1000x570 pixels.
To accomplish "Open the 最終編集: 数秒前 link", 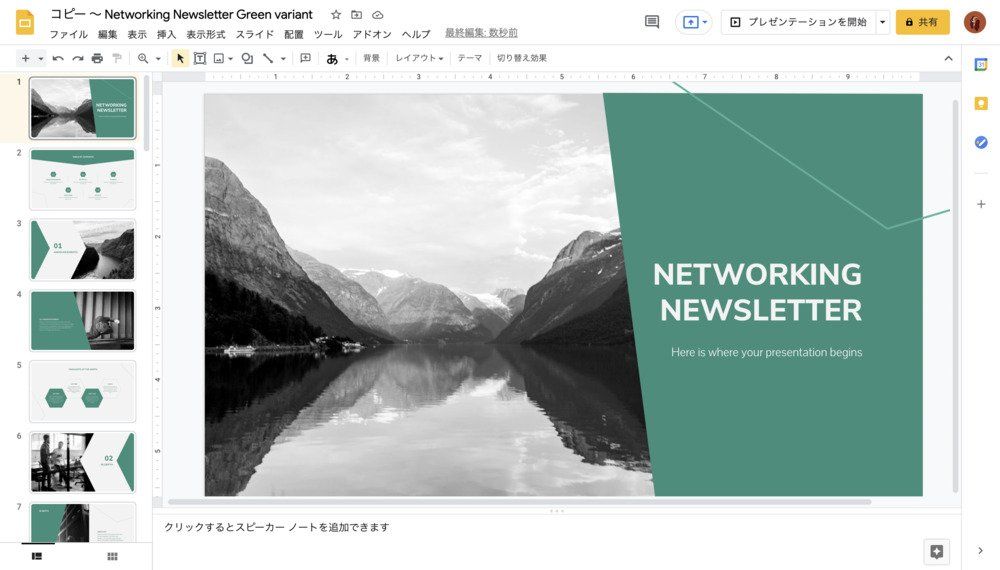I will [x=482, y=33].
